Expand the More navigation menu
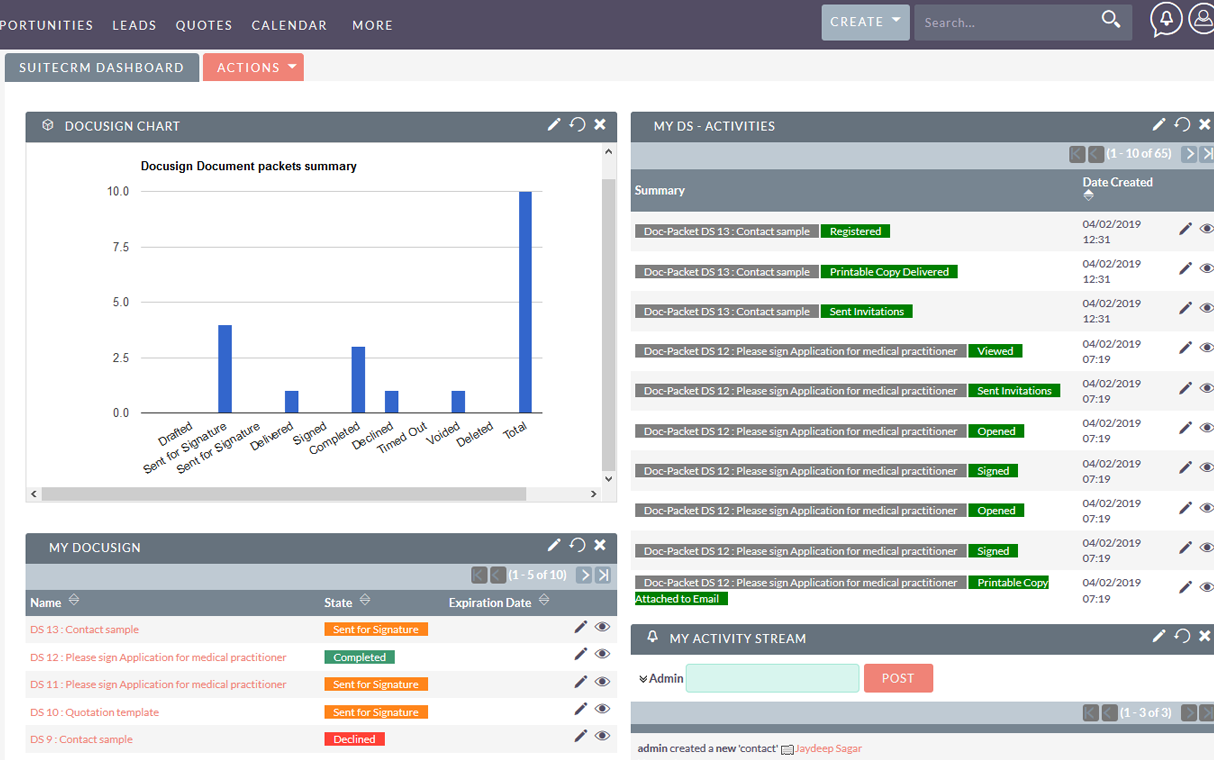This screenshot has height=760, width=1214. tap(372, 25)
